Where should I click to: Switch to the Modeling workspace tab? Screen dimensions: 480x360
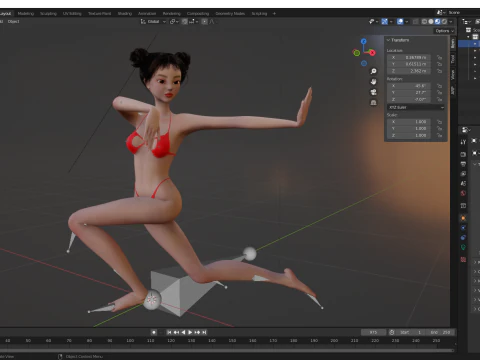pos(26,14)
